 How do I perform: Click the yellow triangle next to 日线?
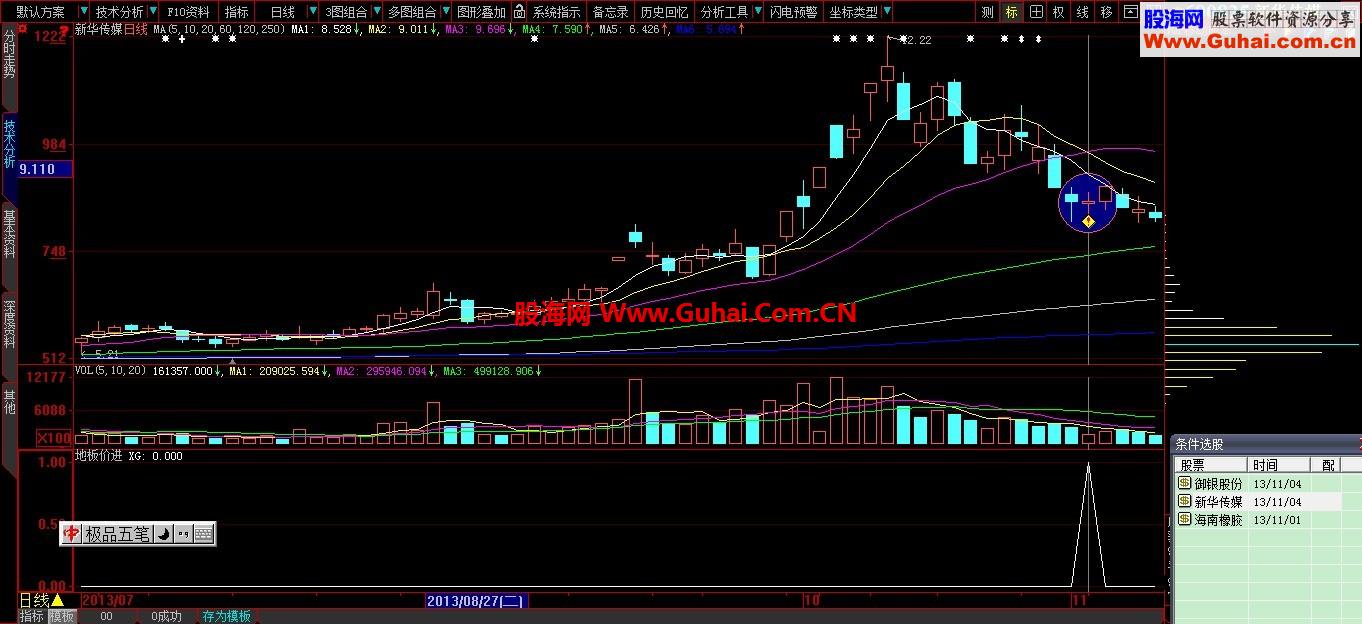pos(57,600)
